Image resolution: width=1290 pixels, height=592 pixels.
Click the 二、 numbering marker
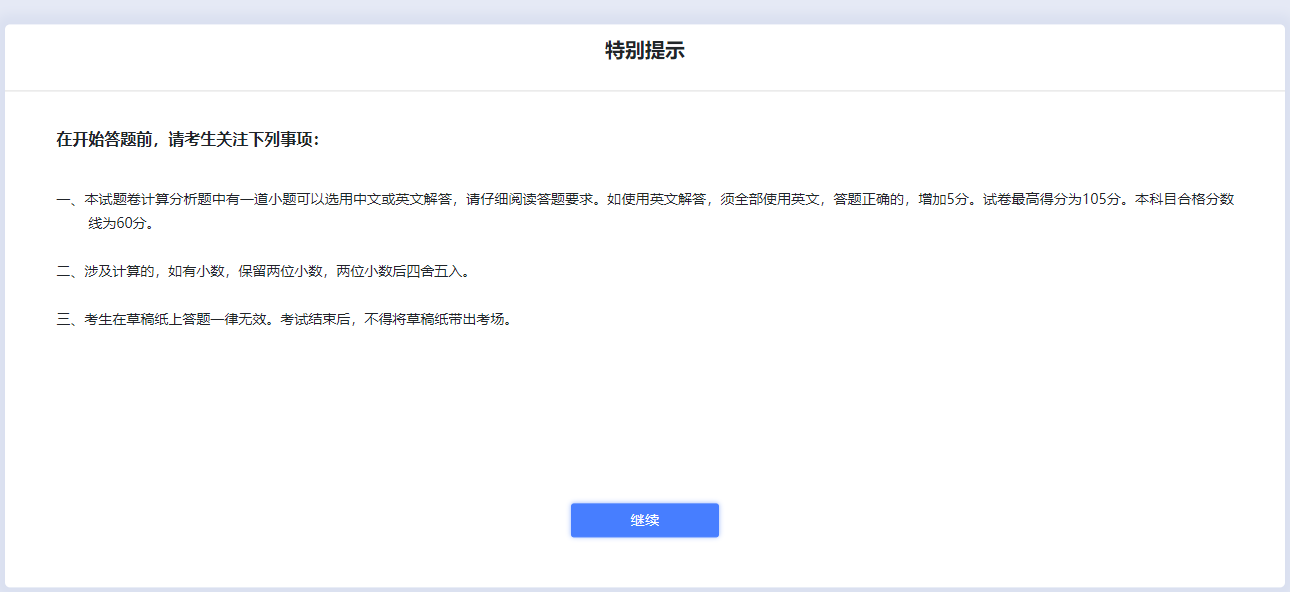click(x=70, y=271)
